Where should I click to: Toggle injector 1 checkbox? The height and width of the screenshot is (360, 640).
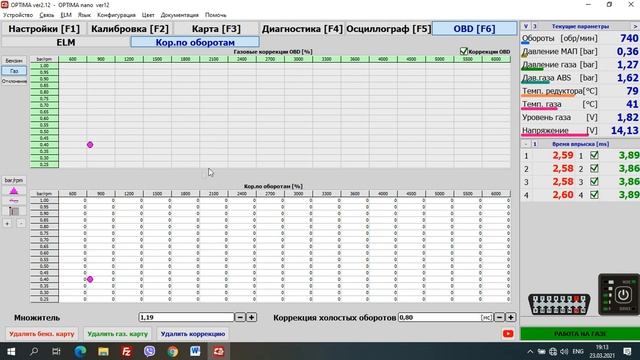(x=594, y=156)
